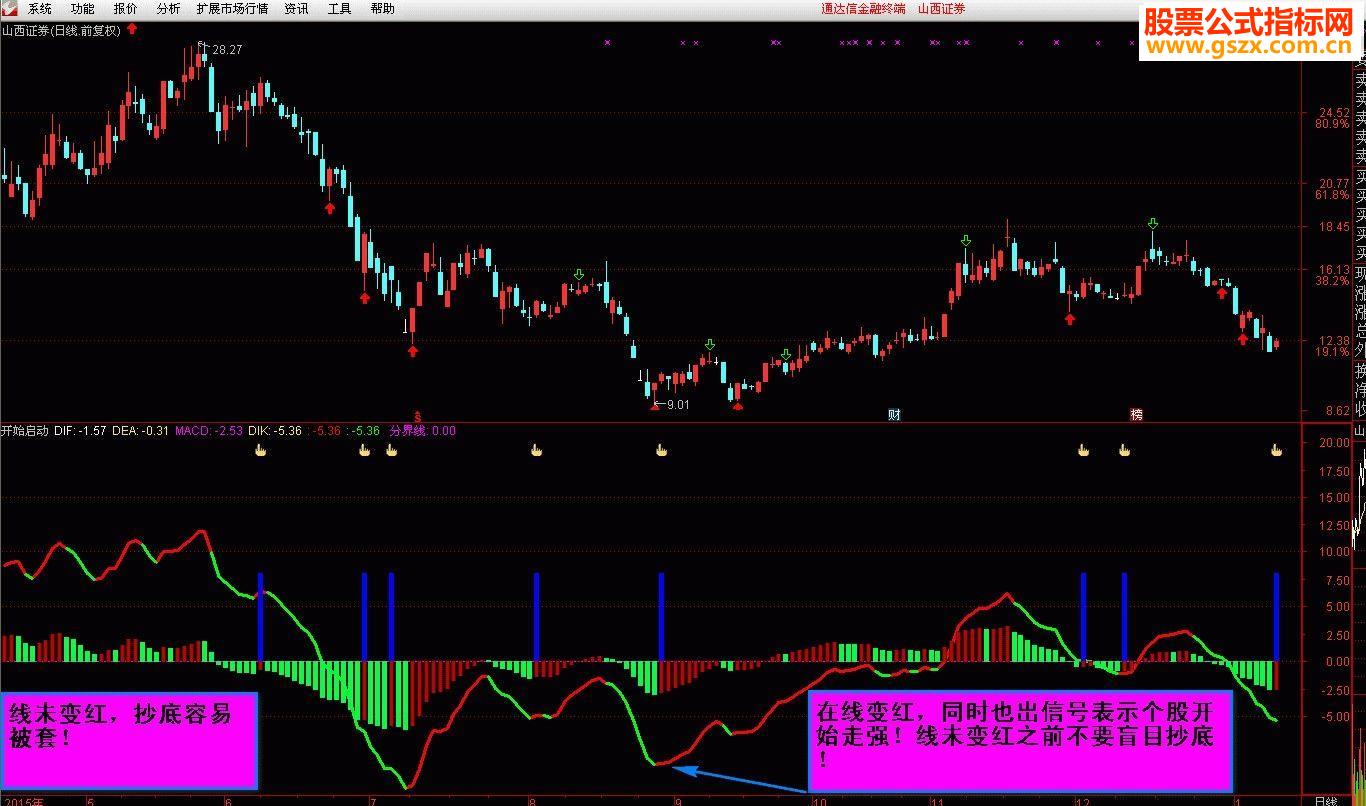Viewport: 1366px width, 806px height.
Task: Open the 分析 menu
Action: 169,8
